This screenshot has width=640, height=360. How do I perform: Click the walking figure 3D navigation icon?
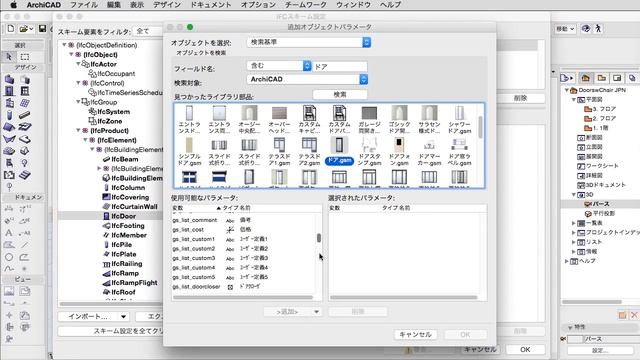598,29
